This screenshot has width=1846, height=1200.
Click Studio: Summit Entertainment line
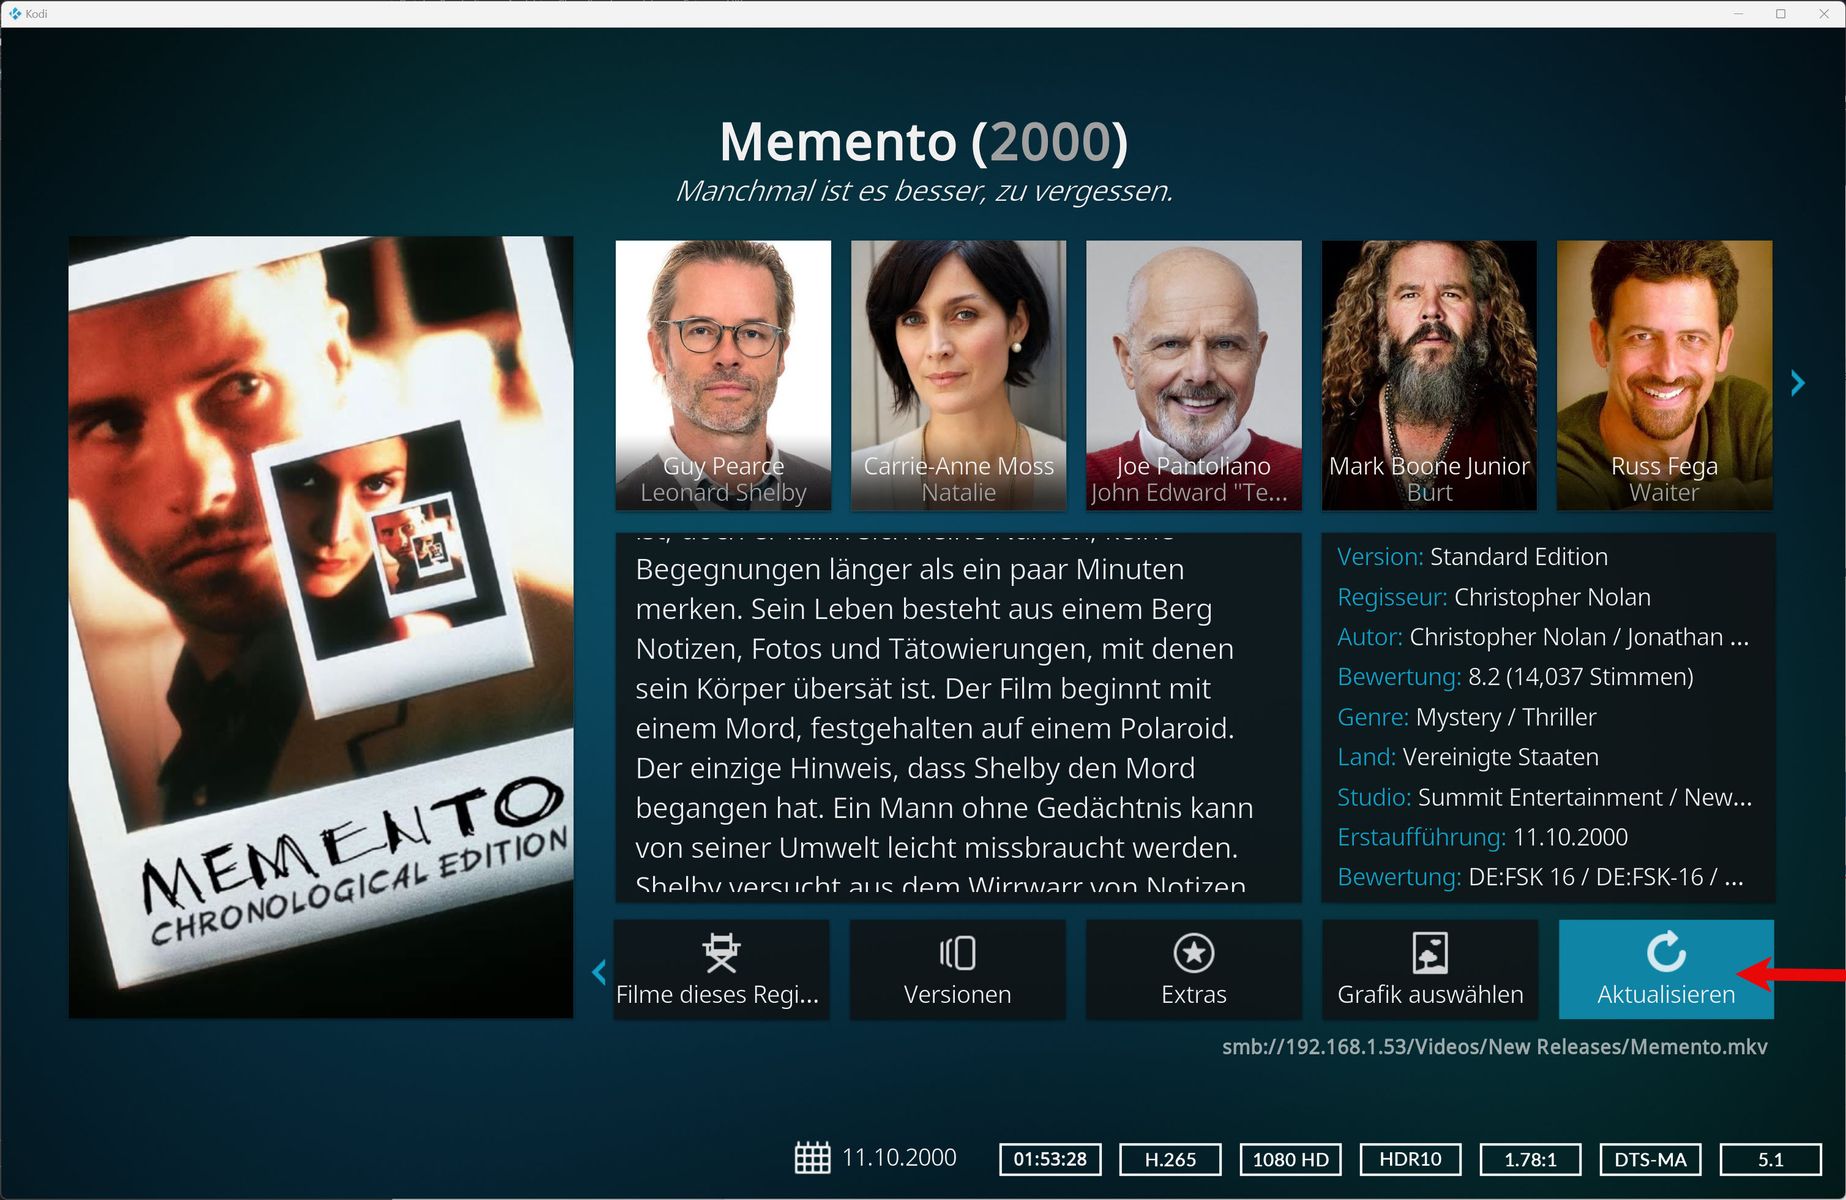coord(1544,797)
